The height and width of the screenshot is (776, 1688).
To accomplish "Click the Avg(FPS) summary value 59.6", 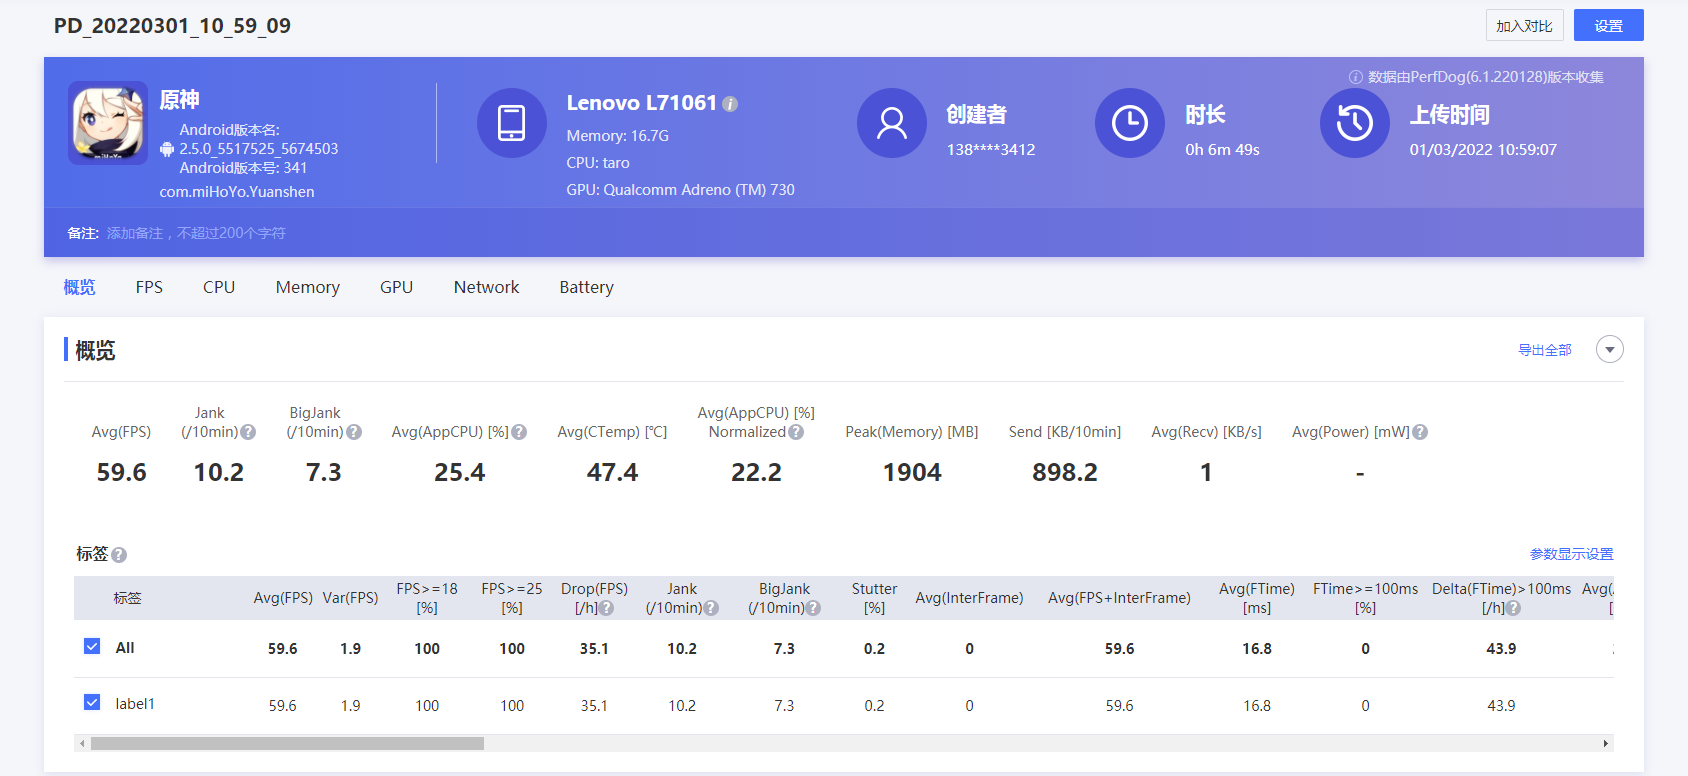I will point(121,472).
